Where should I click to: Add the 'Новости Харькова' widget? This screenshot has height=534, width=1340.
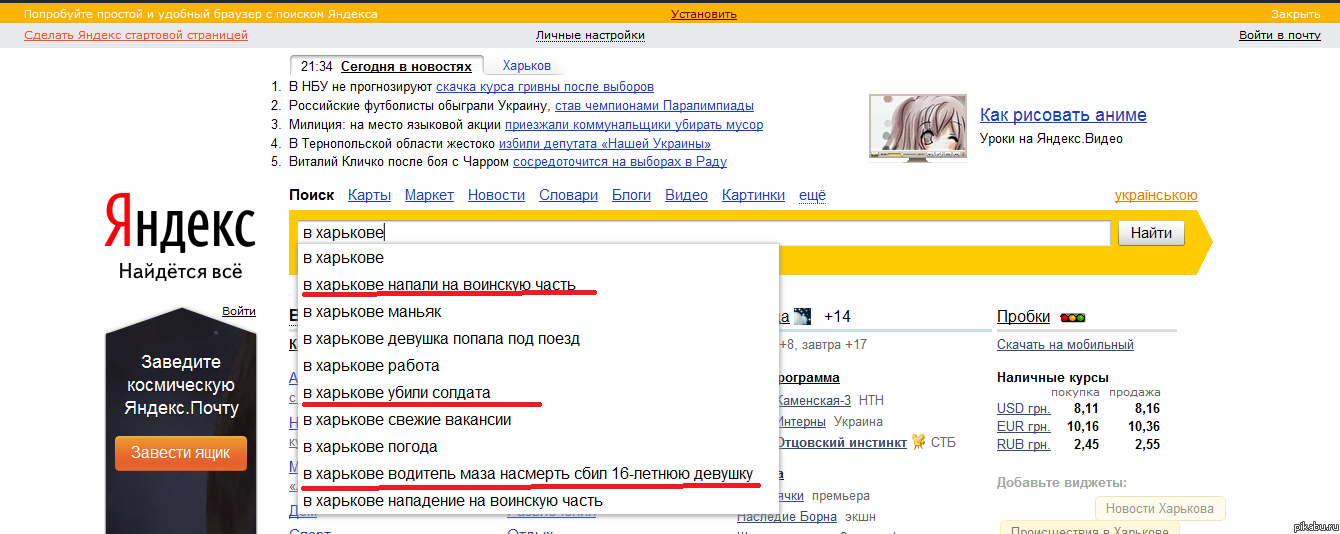(1160, 509)
